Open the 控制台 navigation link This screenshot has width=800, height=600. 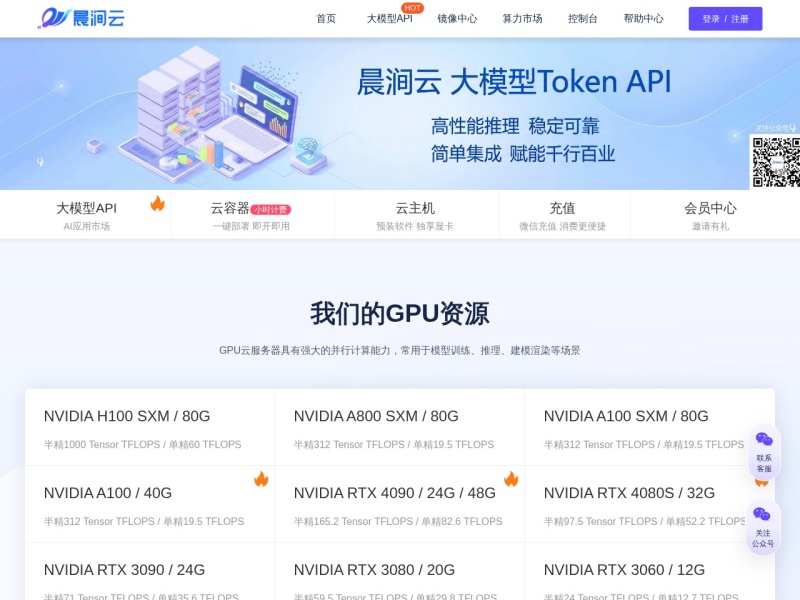(x=583, y=19)
